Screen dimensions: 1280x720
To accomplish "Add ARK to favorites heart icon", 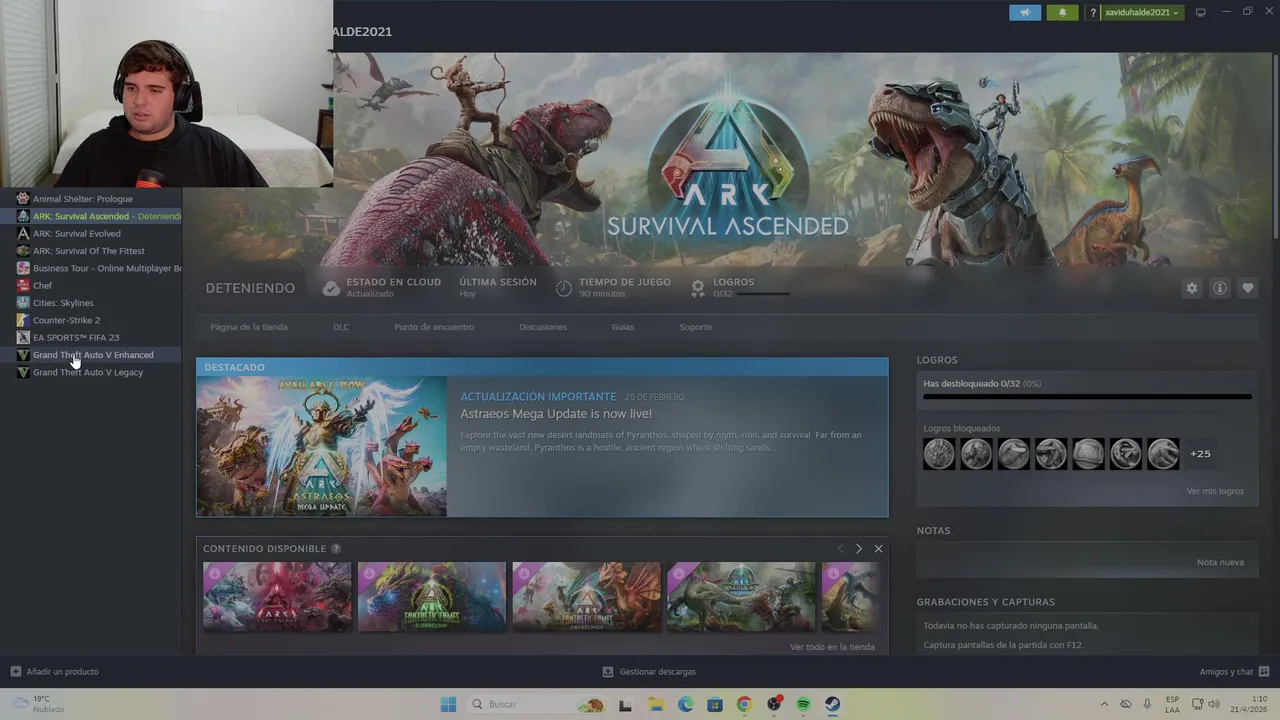I will pyautogui.click(x=1247, y=288).
